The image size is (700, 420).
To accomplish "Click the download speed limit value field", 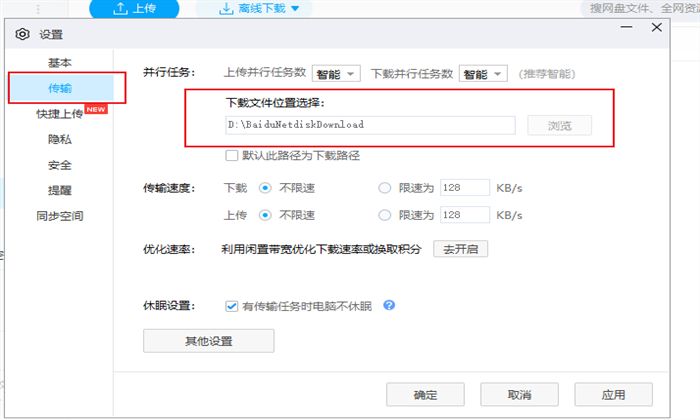I will coord(464,187).
